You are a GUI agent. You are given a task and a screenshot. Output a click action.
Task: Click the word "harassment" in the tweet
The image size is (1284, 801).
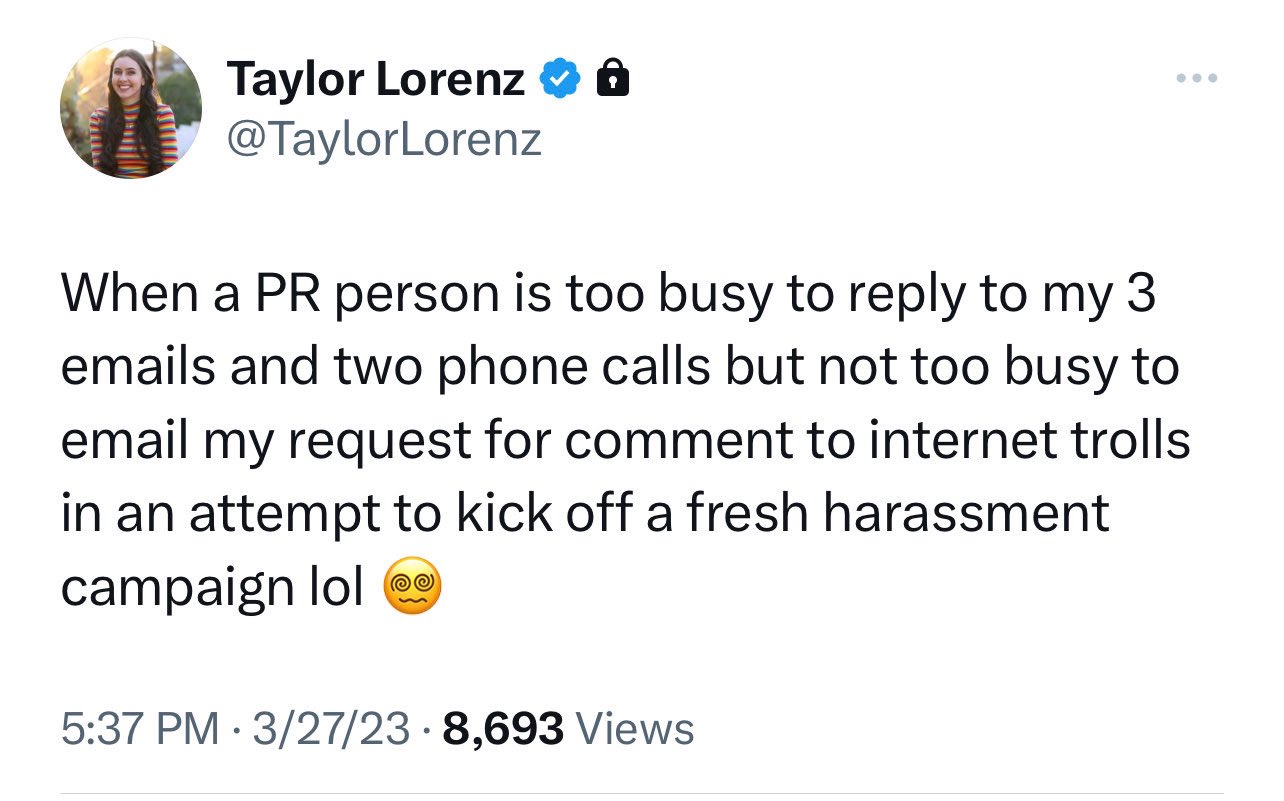point(968,514)
